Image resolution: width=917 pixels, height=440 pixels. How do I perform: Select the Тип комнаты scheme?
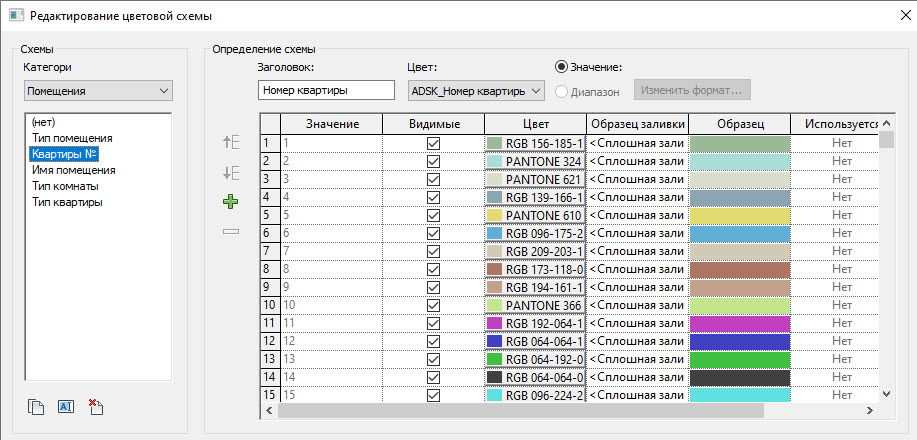[x=65, y=186]
